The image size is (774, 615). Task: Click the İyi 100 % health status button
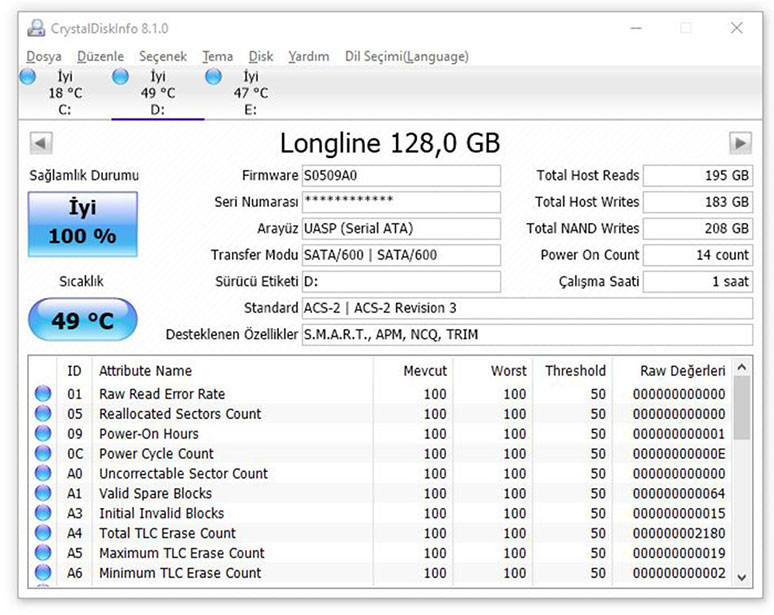click(82, 224)
